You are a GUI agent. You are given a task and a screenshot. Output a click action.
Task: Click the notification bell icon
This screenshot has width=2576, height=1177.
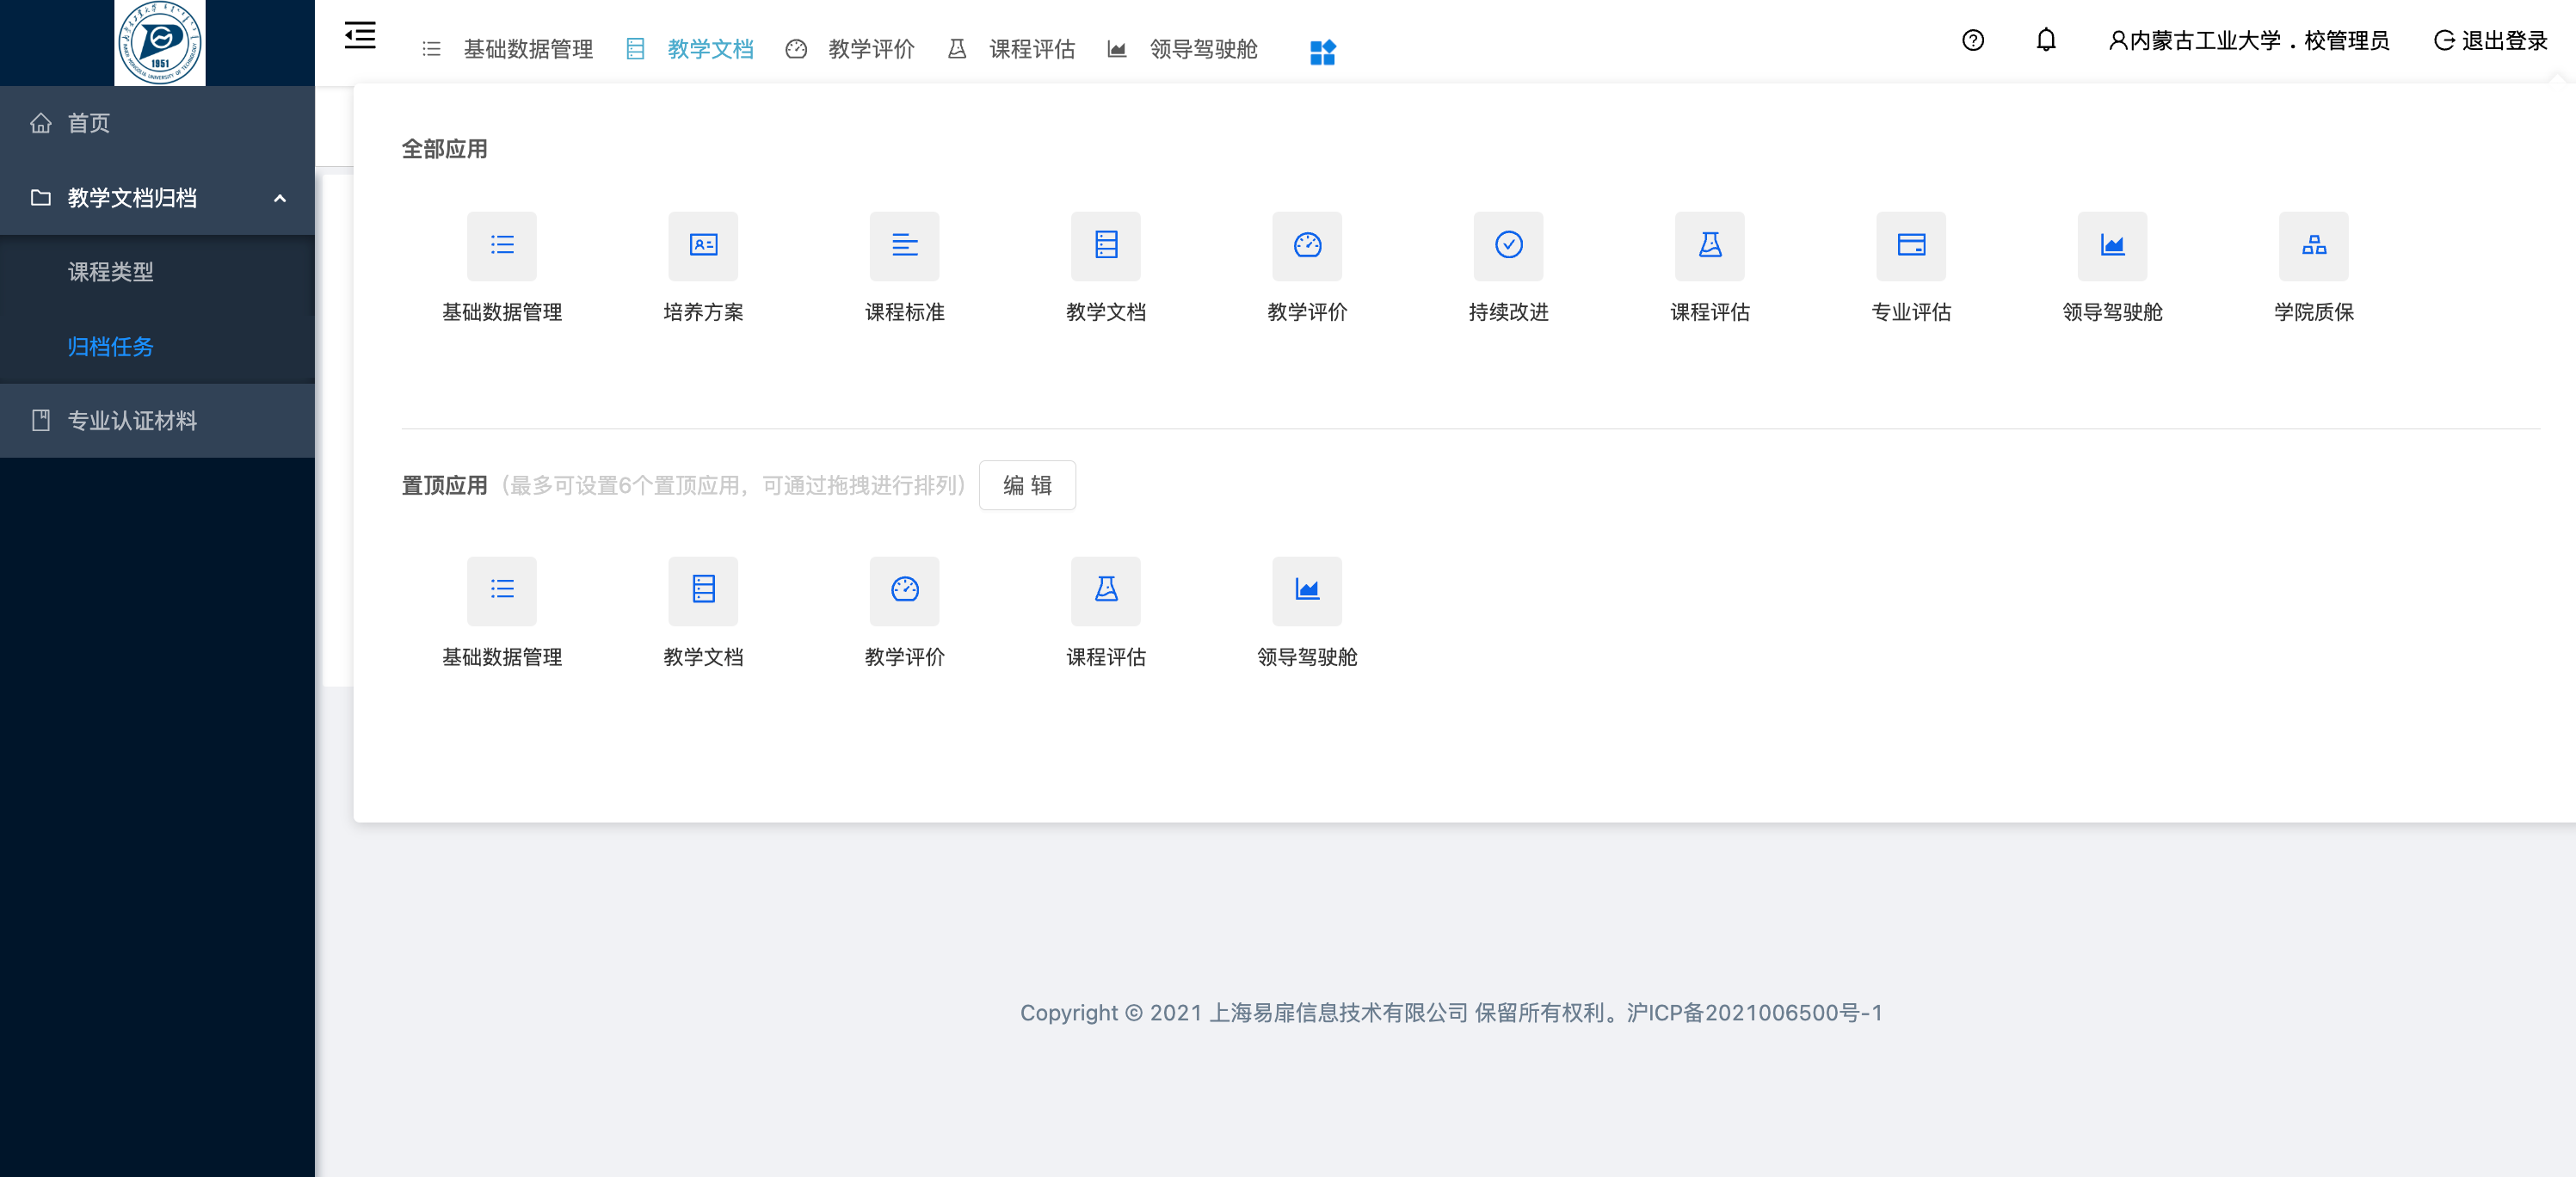[x=2046, y=40]
